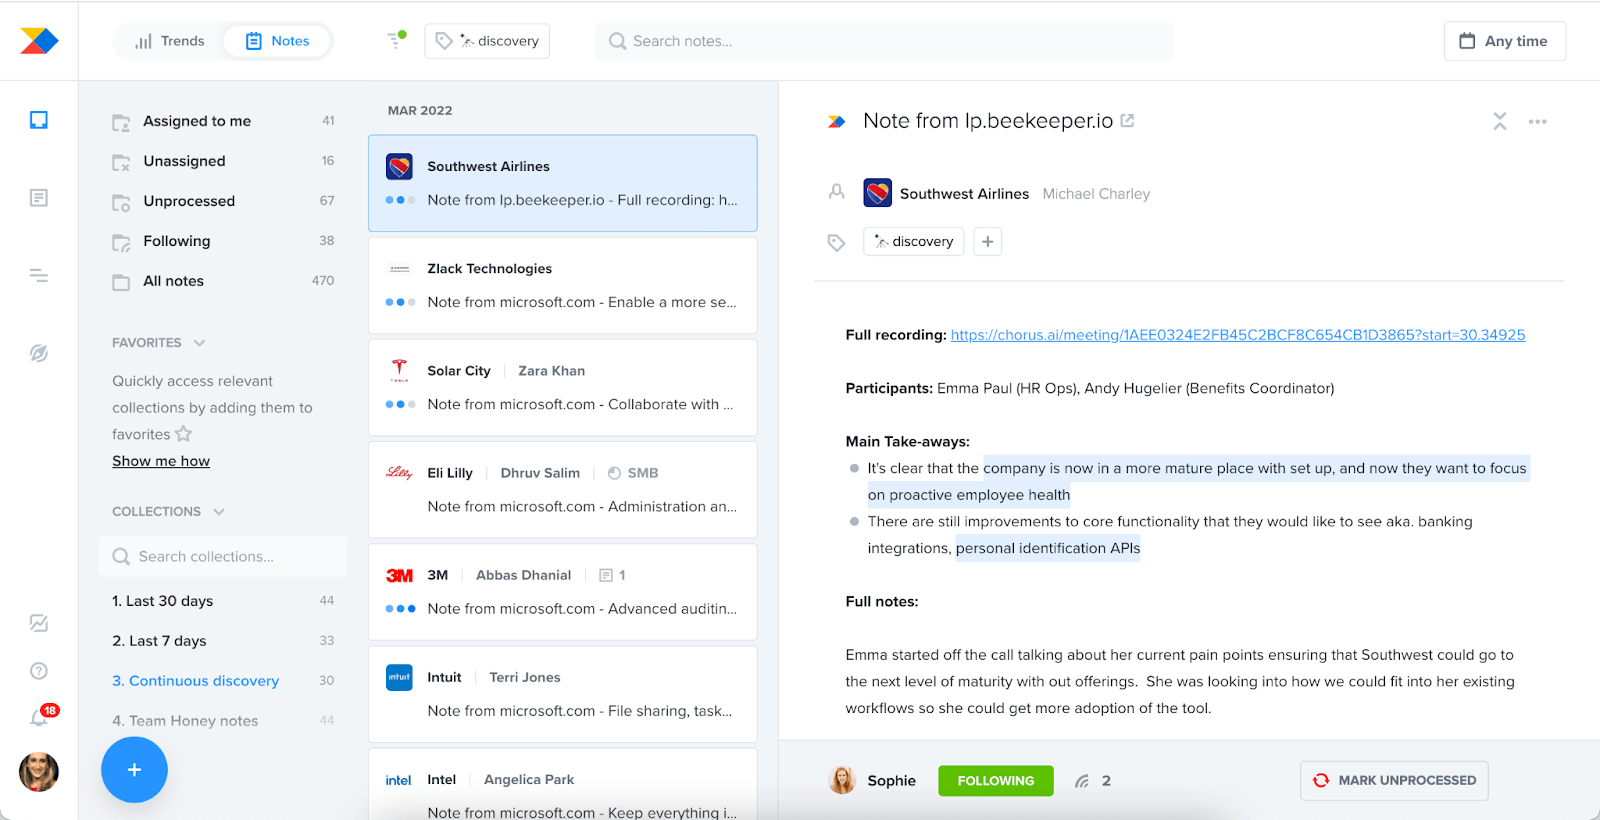Select the Unassigned folder
The height and width of the screenshot is (820, 1600).
click(223, 161)
